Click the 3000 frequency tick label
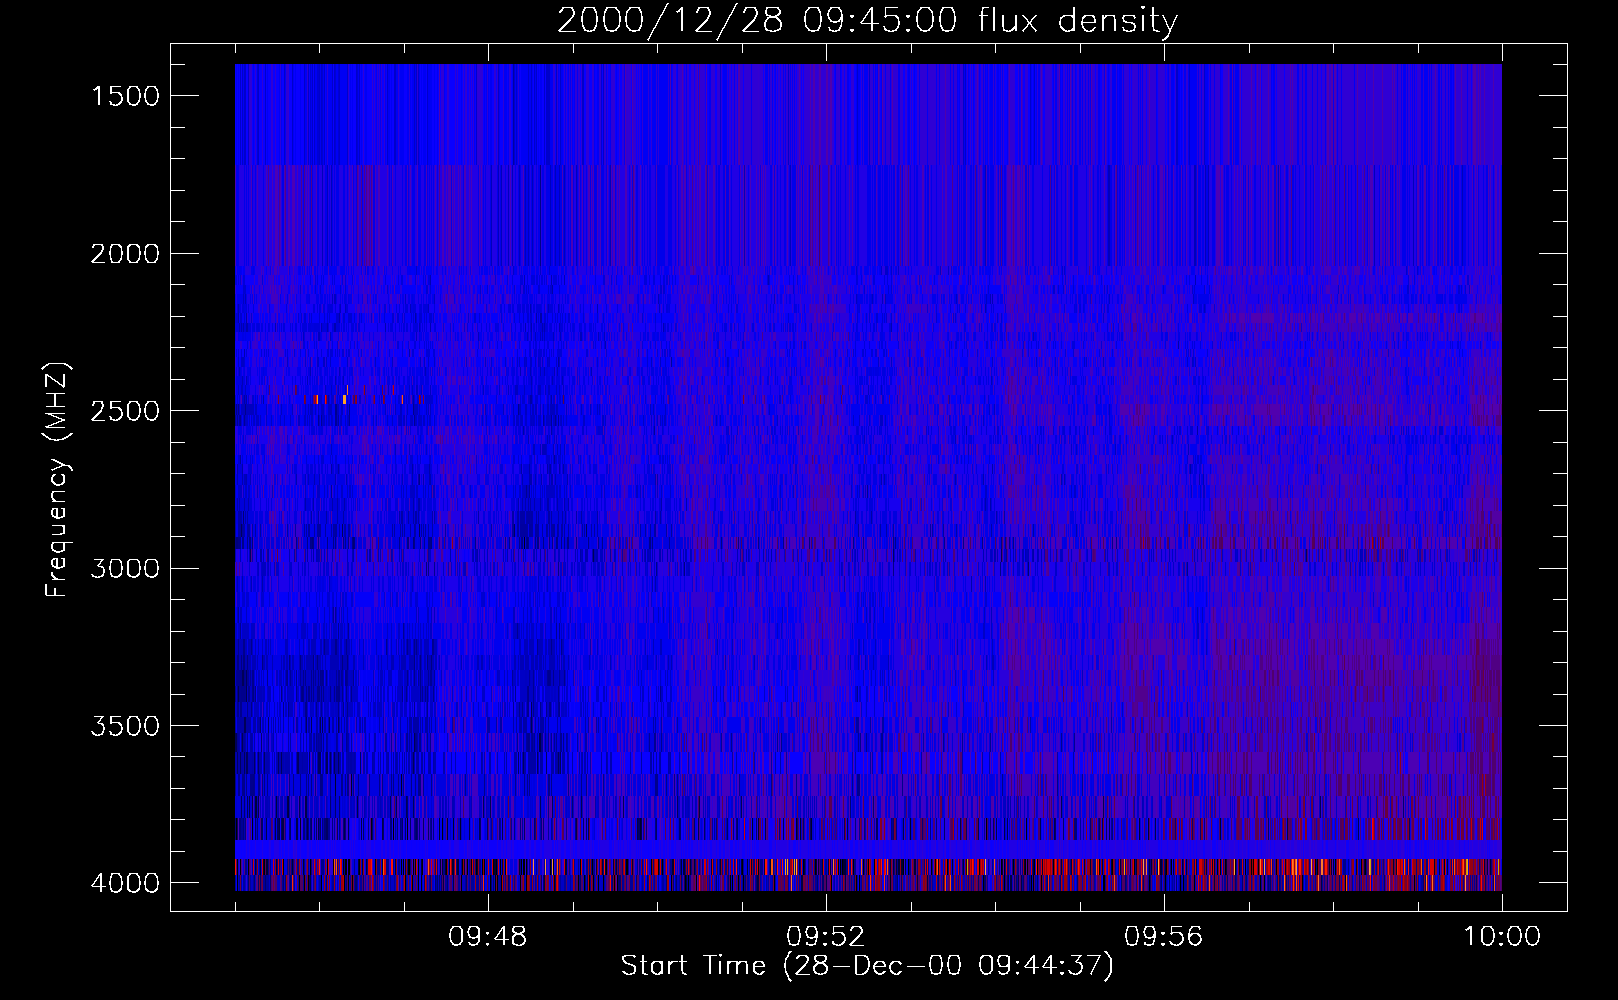Screen dimensions: 1618x1000 125,569
